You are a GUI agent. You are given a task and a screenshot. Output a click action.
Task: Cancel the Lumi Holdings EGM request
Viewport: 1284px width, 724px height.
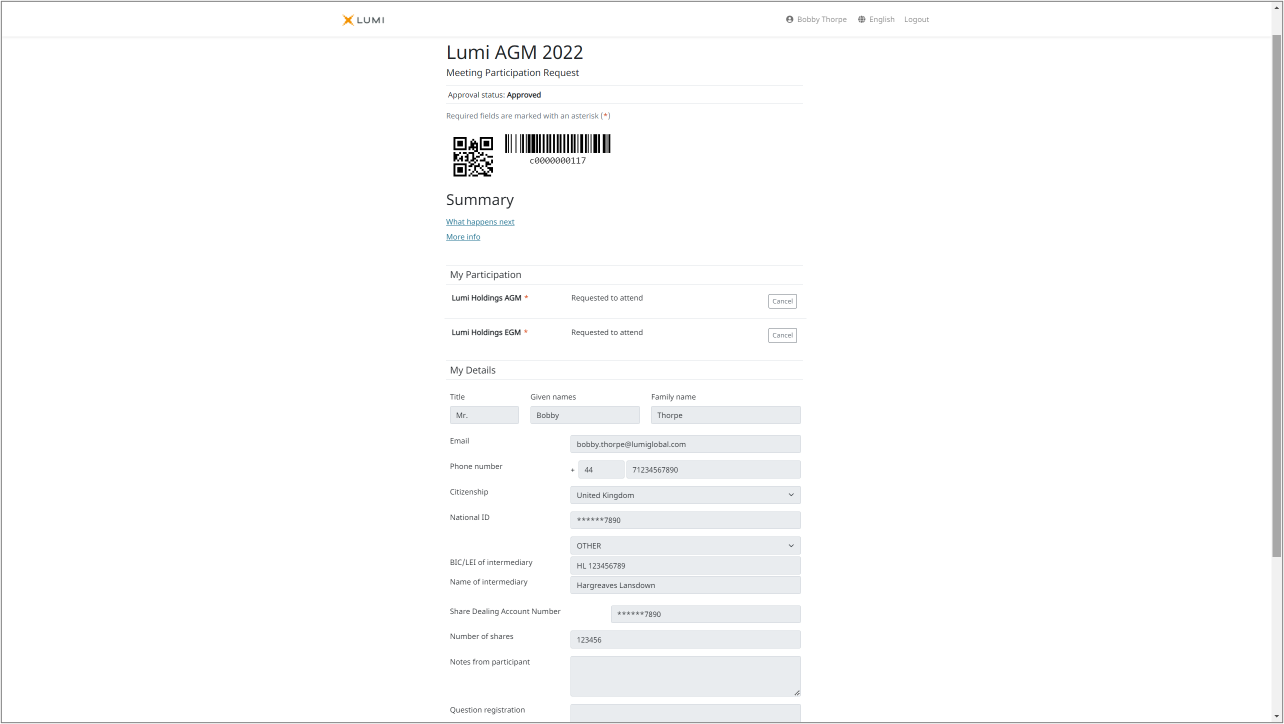[x=782, y=335]
